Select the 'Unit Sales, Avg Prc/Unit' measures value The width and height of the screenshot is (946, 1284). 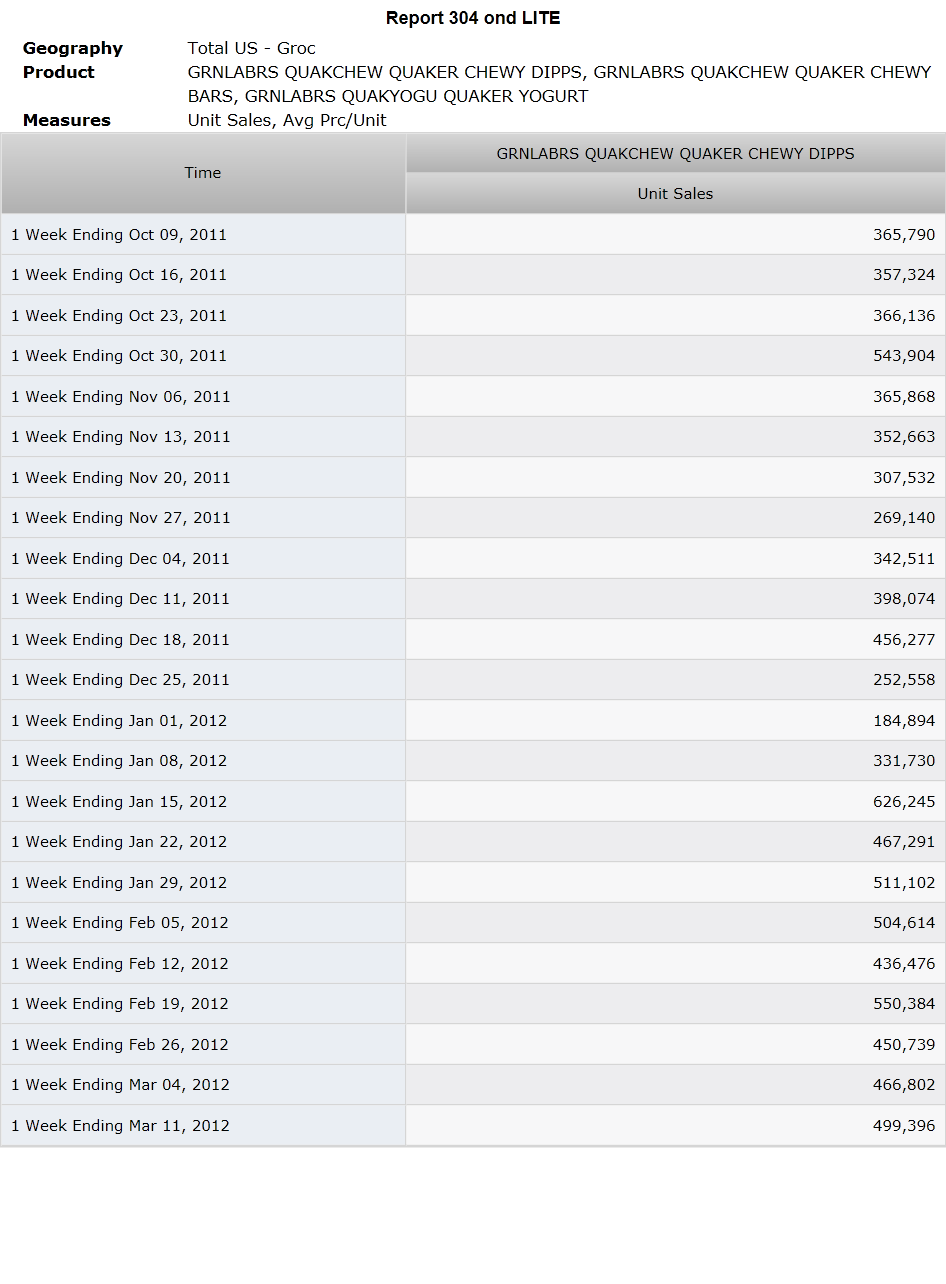(x=287, y=120)
